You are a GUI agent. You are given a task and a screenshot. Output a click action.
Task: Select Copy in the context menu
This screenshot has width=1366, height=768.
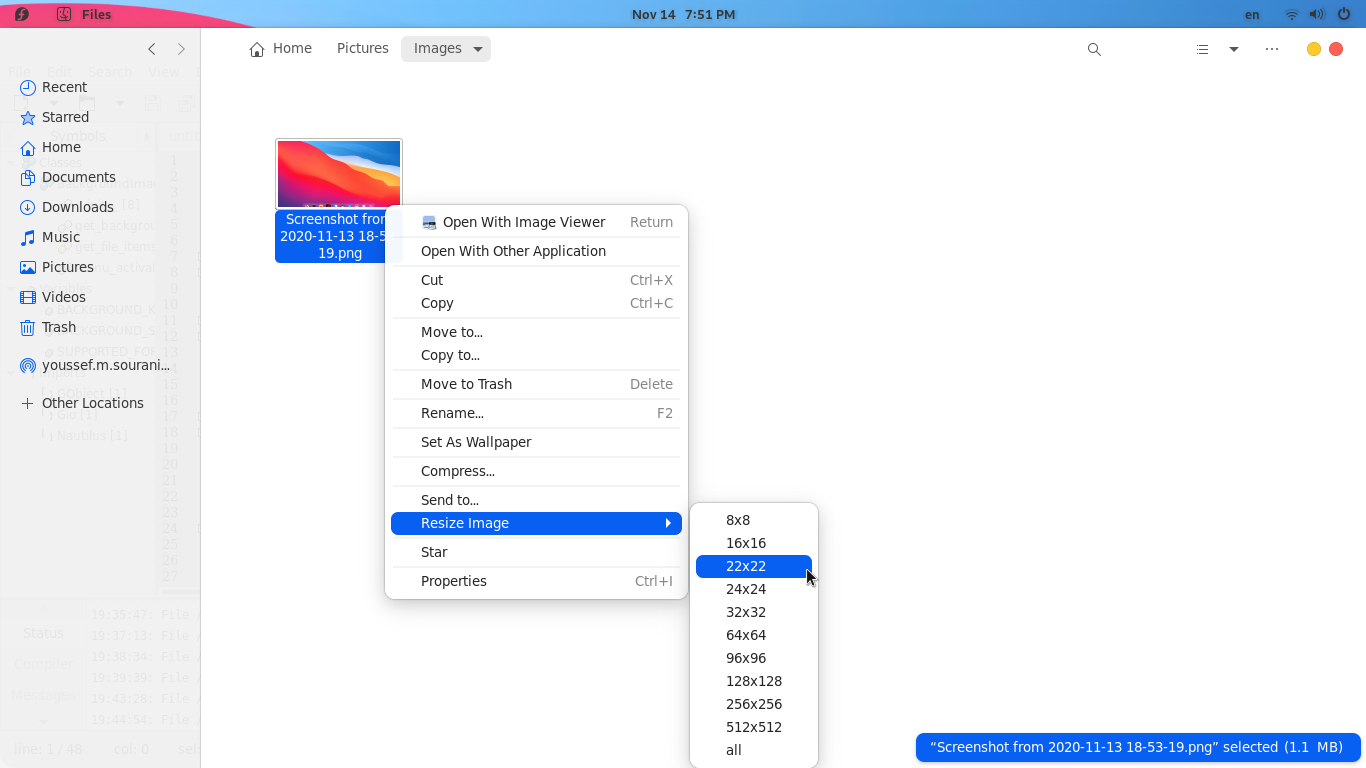click(536, 303)
